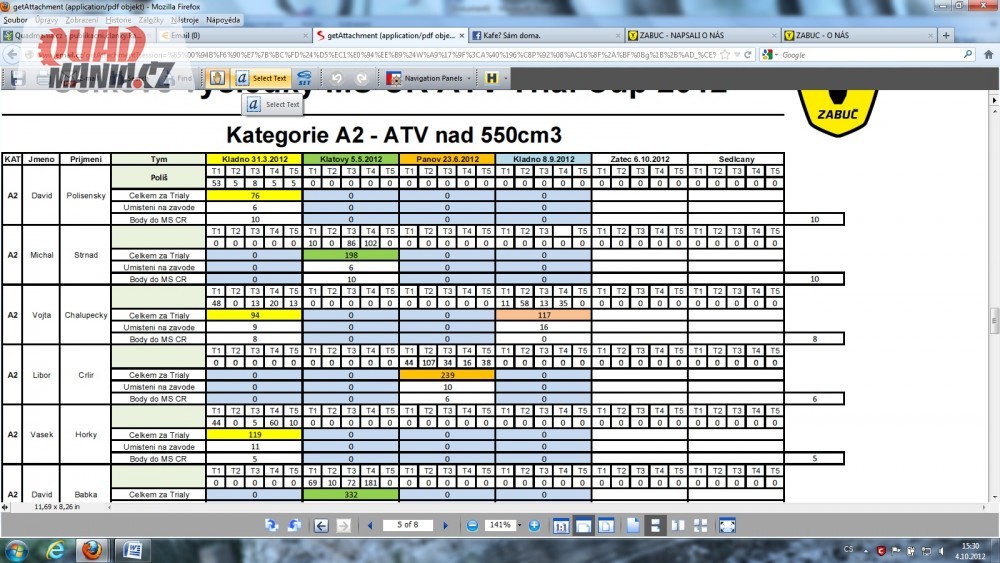Open the Historie menu
1000x563 pixels.
[118, 20]
